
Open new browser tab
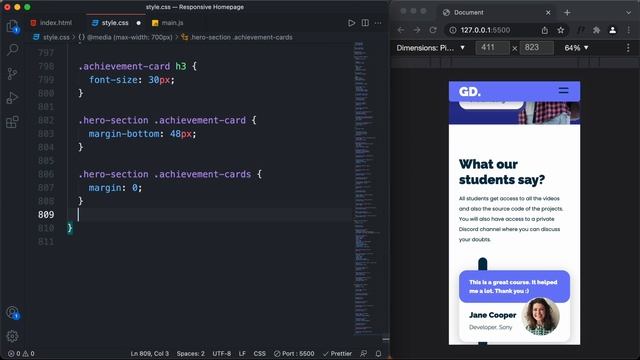(x=567, y=13)
